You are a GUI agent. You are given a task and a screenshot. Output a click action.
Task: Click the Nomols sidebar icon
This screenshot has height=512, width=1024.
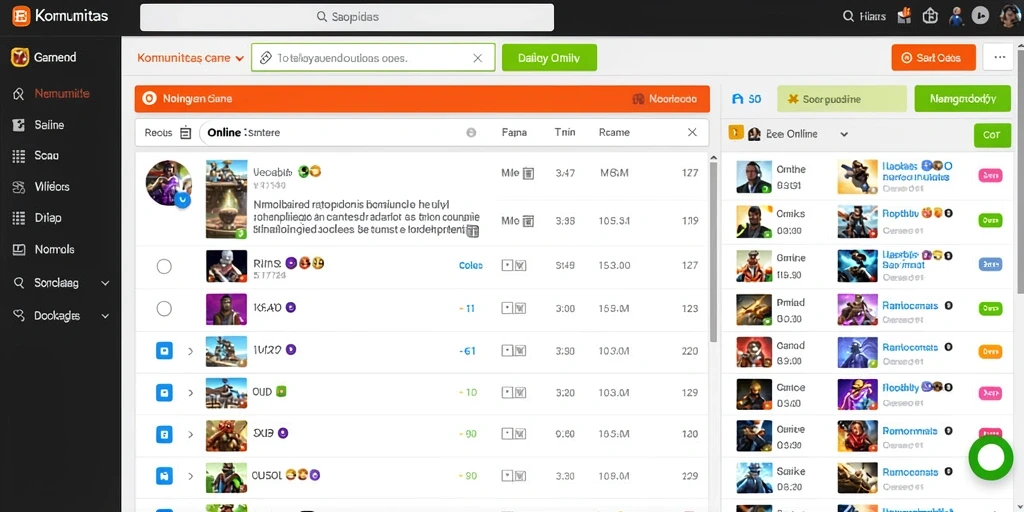(x=19, y=249)
